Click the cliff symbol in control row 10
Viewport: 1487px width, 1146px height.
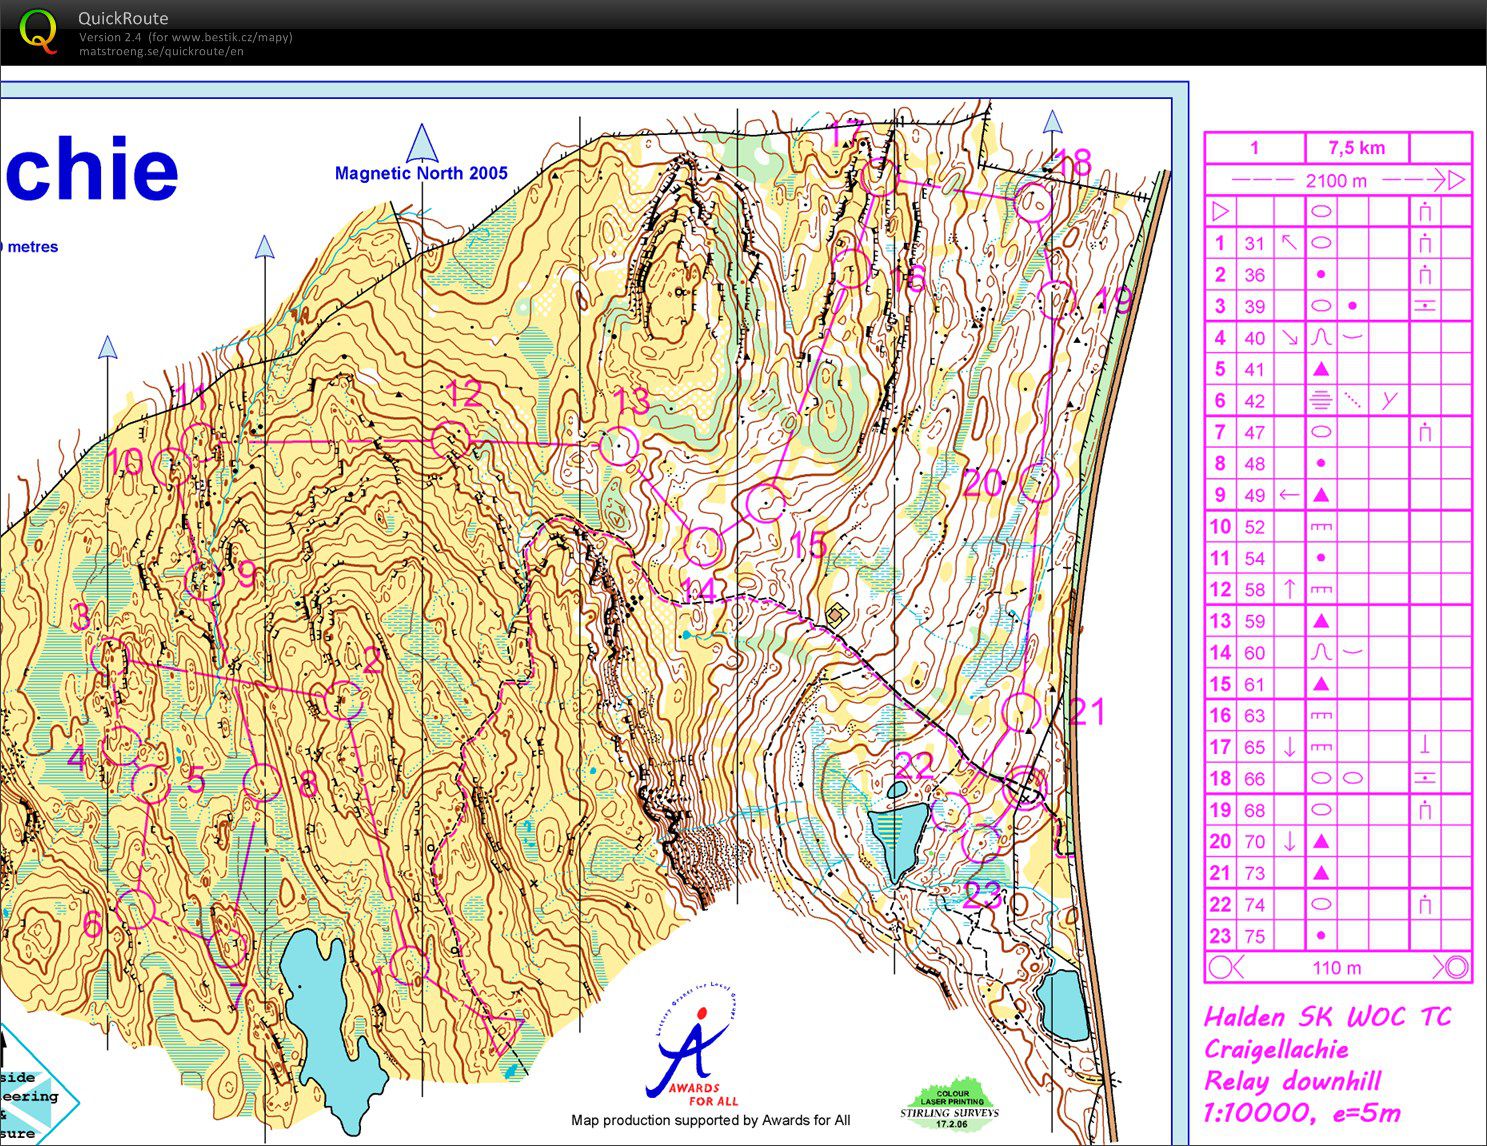coord(1321,527)
